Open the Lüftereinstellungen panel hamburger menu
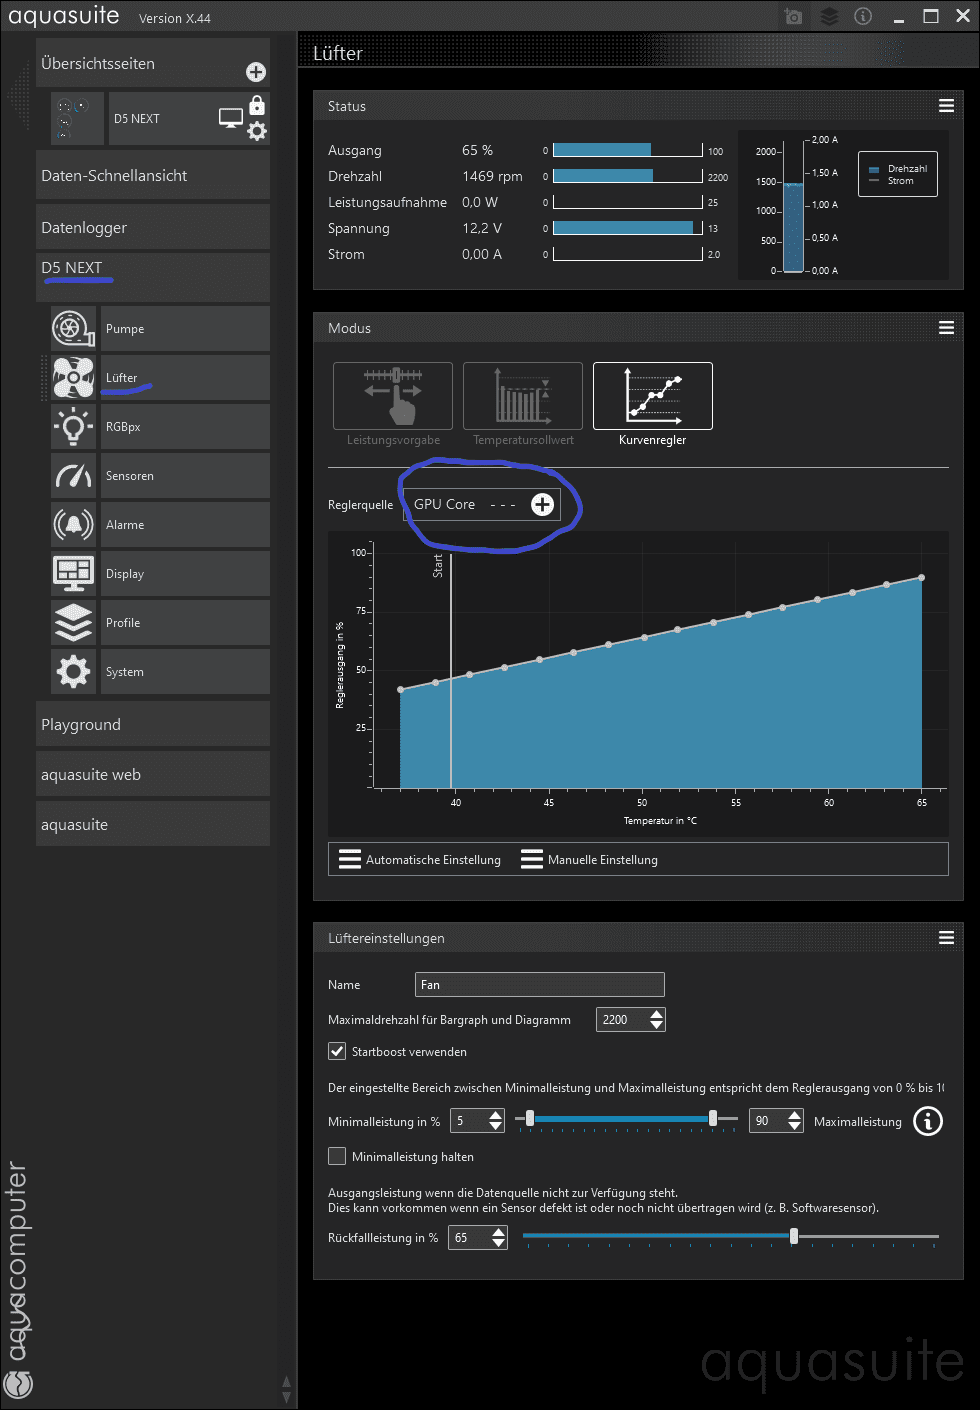Image resolution: width=980 pixels, height=1410 pixels. (946, 938)
